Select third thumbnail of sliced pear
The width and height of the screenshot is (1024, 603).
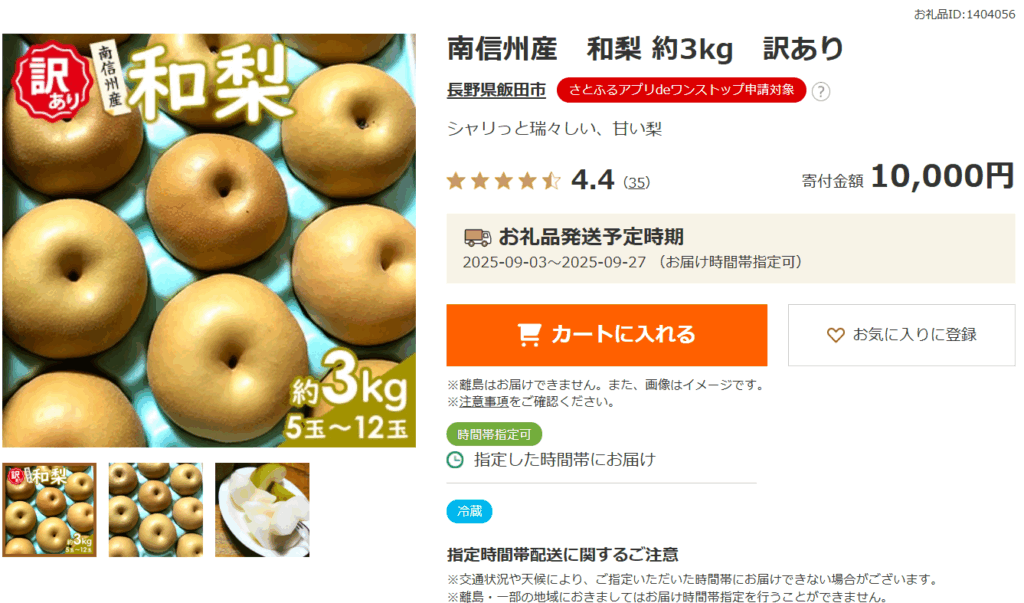coord(262,510)
